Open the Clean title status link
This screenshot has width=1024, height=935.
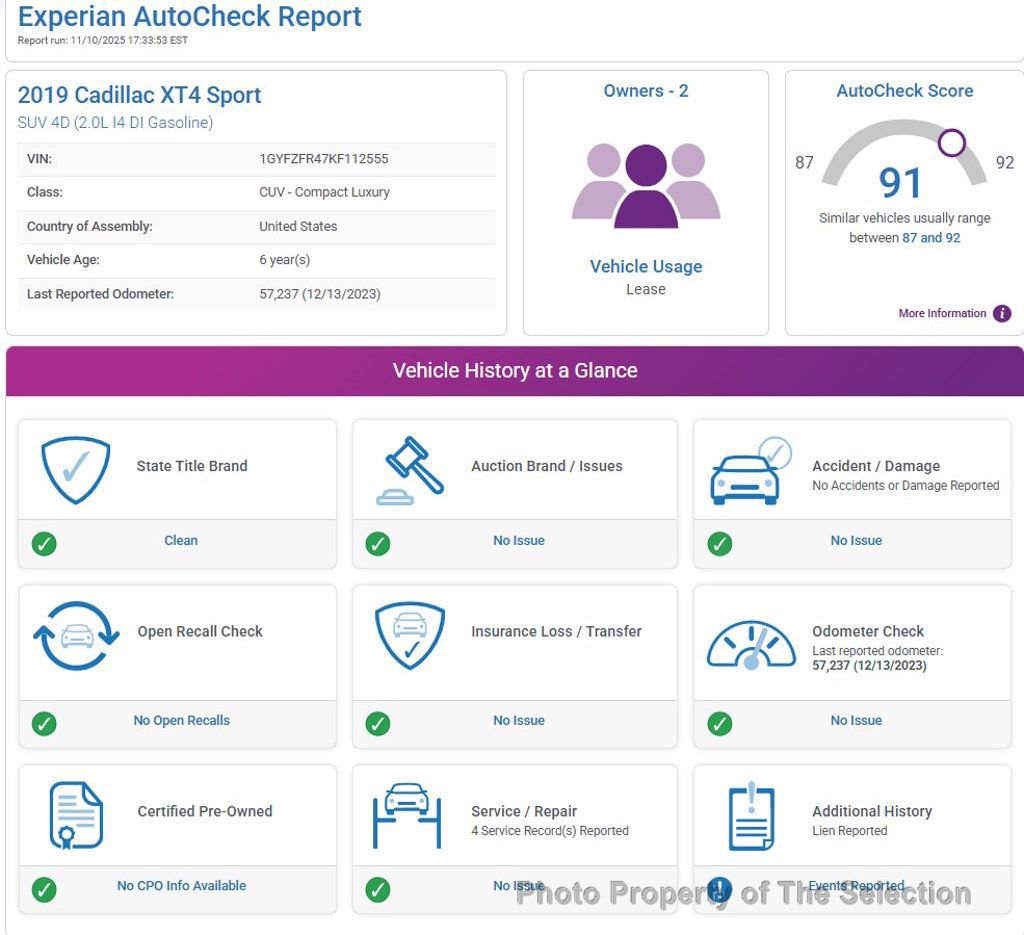click(x=181, y=540)
